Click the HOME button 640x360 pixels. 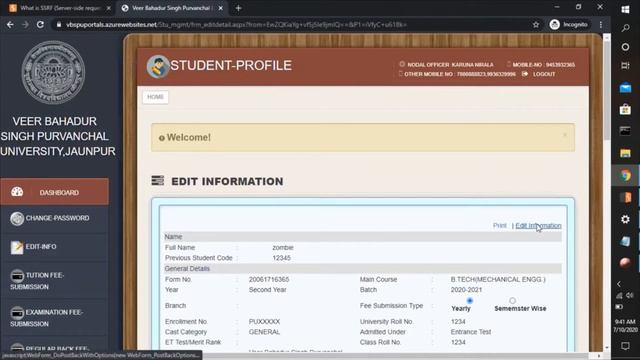(155, 97)
